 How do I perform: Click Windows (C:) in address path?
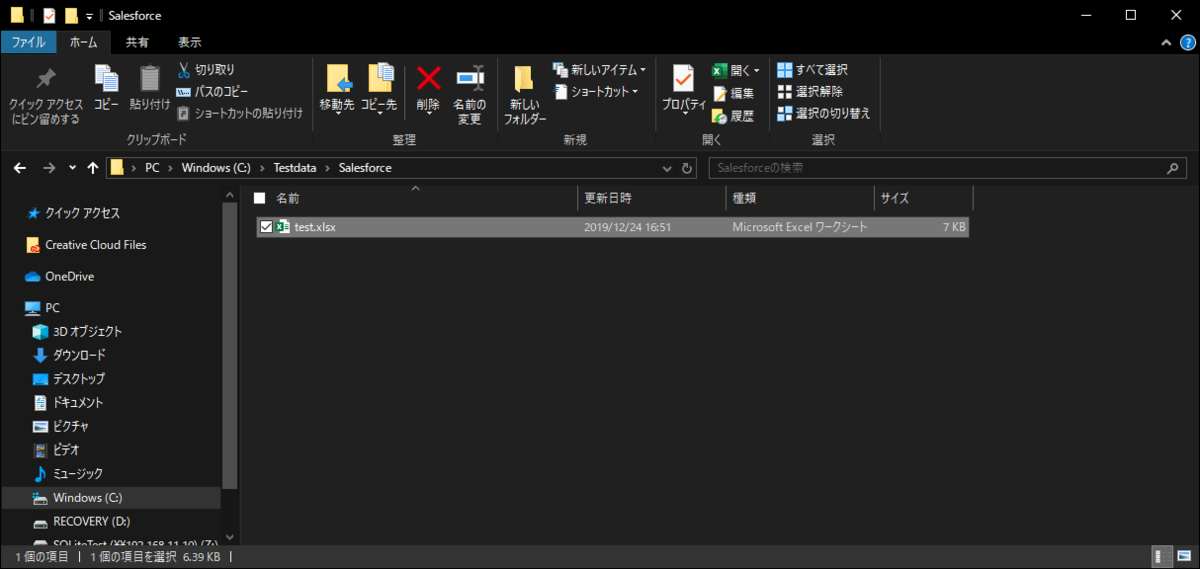(215, 168)
